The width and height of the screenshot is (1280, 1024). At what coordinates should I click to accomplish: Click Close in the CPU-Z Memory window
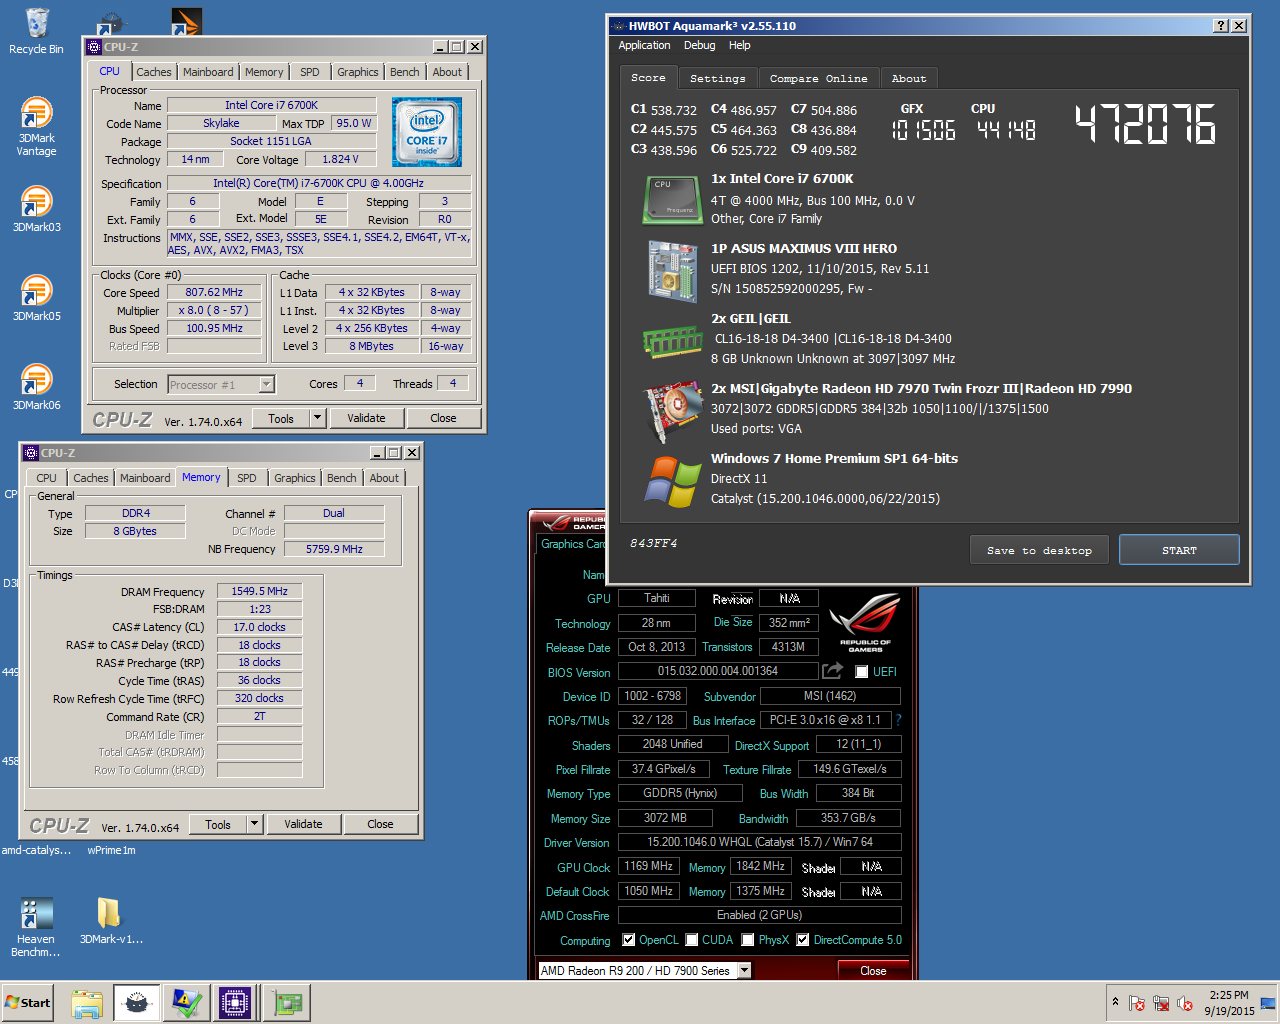[380, 824]
